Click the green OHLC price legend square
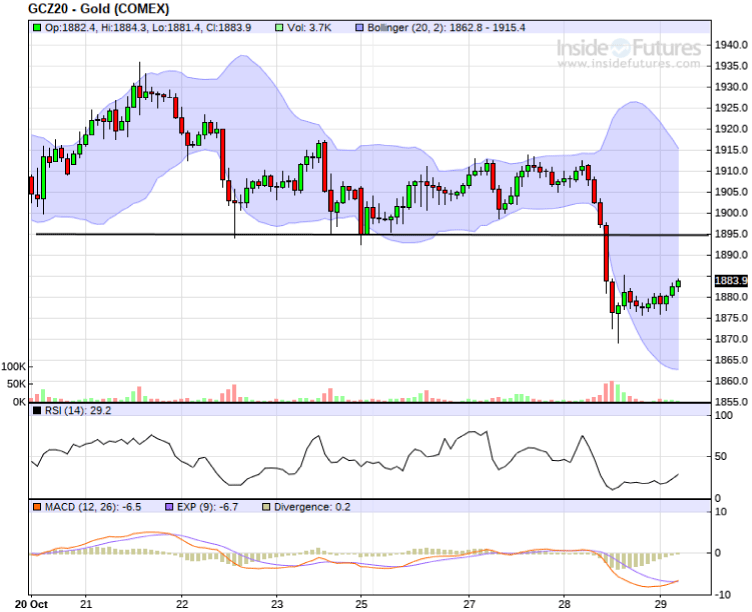This screenshot has height=612, width=752. point(37,28)
